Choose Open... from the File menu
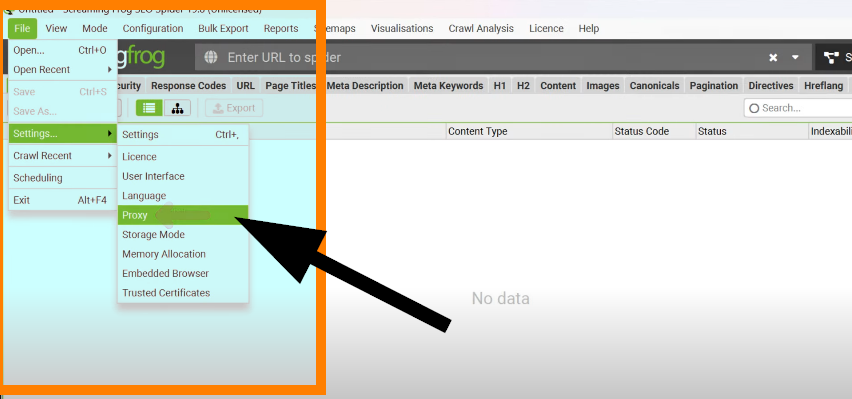Viewport: 852px width, 399px height. pyautogui.click(x=62, y=50)
